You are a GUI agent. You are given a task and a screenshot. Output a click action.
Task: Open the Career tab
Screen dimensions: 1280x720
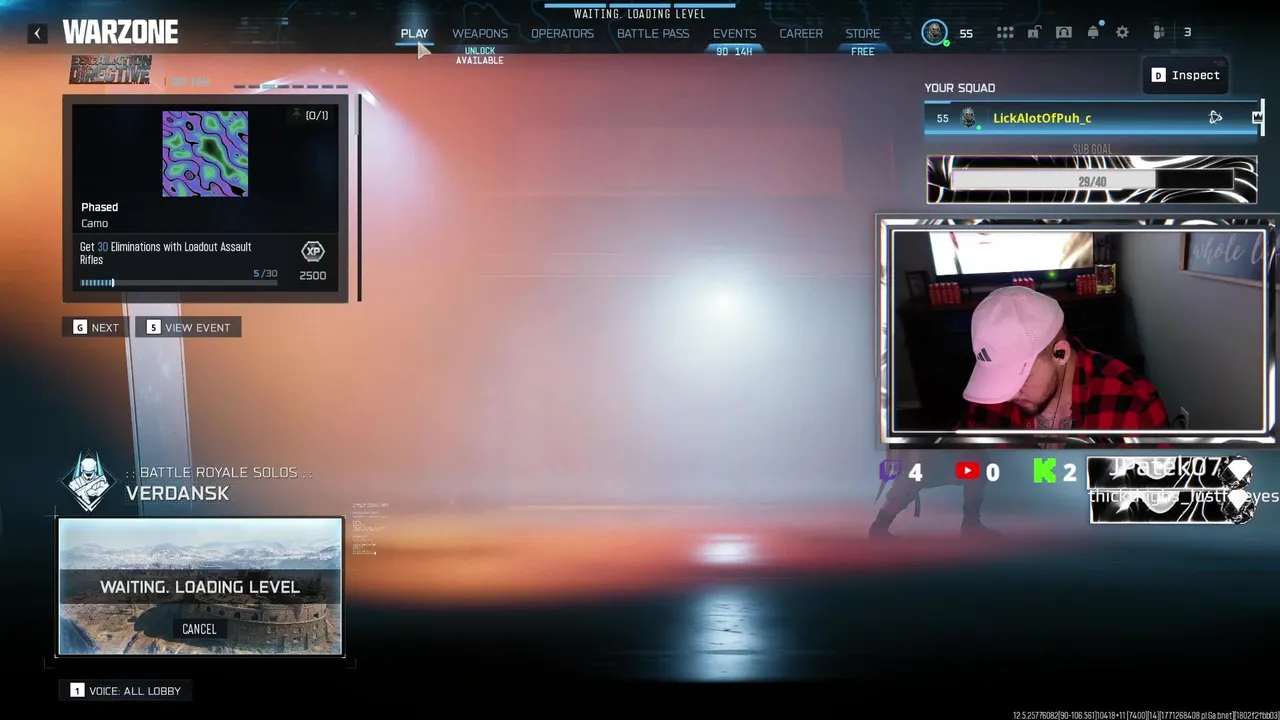click(801, 33)
